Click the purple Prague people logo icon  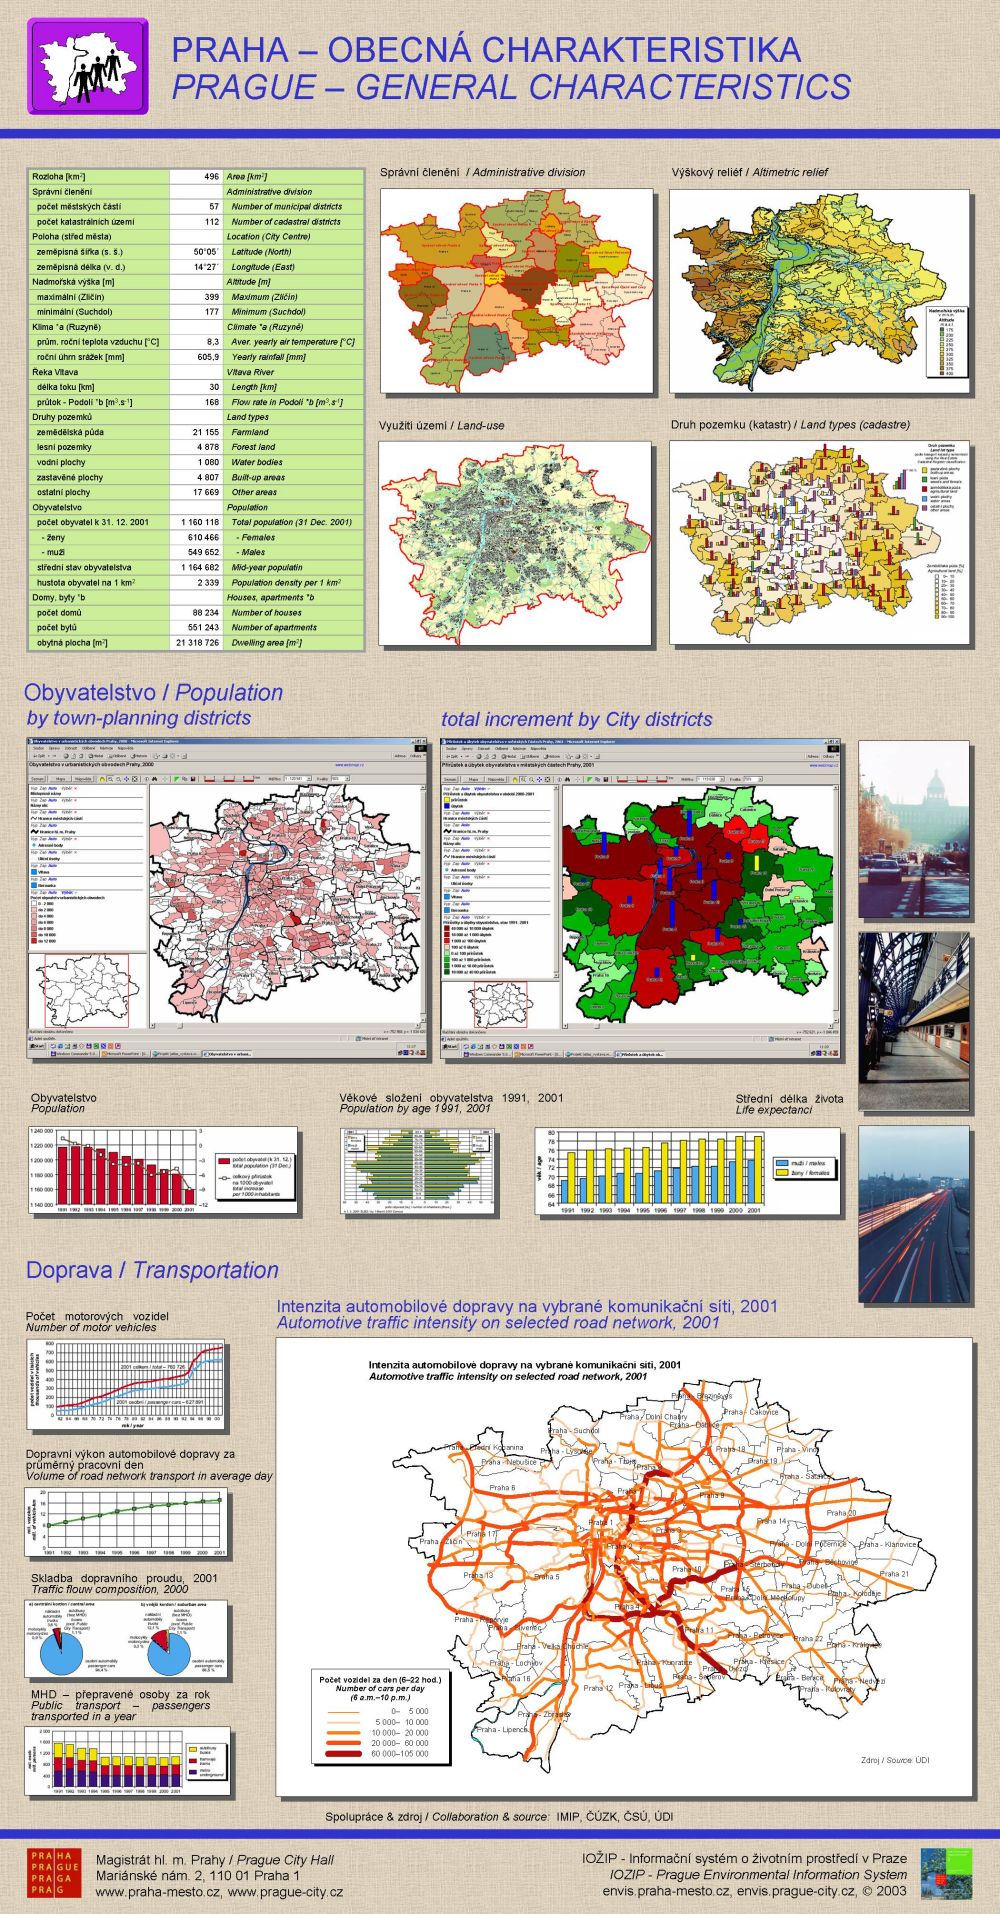88,66
